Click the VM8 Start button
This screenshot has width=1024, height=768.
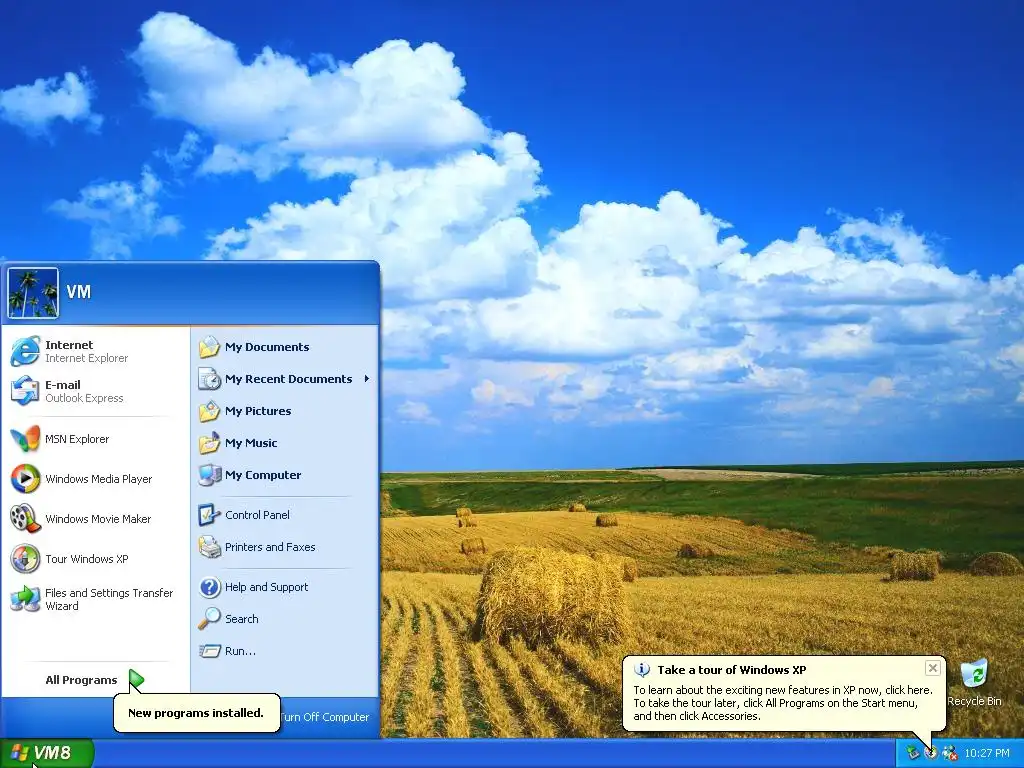pos(47,753)
